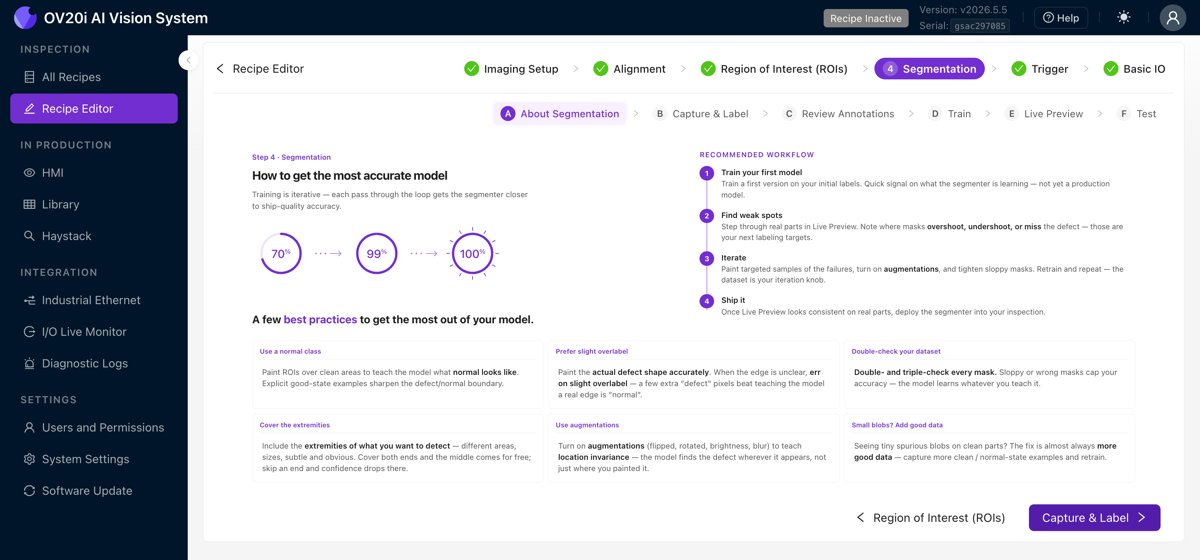Switch to the Review Annotations sub-step
Image resolution: width=1200 pixels, height=560 pixels.
(838, 114)
